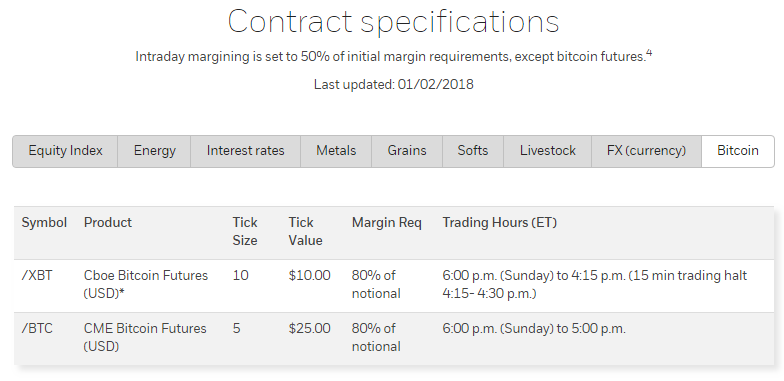Select Cboe Bitcoin Futures product name

146,284
